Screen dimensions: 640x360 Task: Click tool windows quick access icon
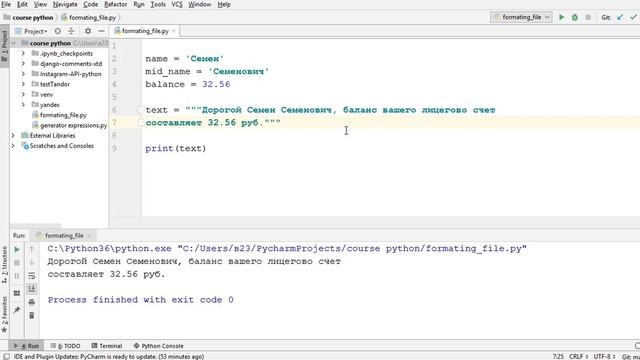click(6, 356)
